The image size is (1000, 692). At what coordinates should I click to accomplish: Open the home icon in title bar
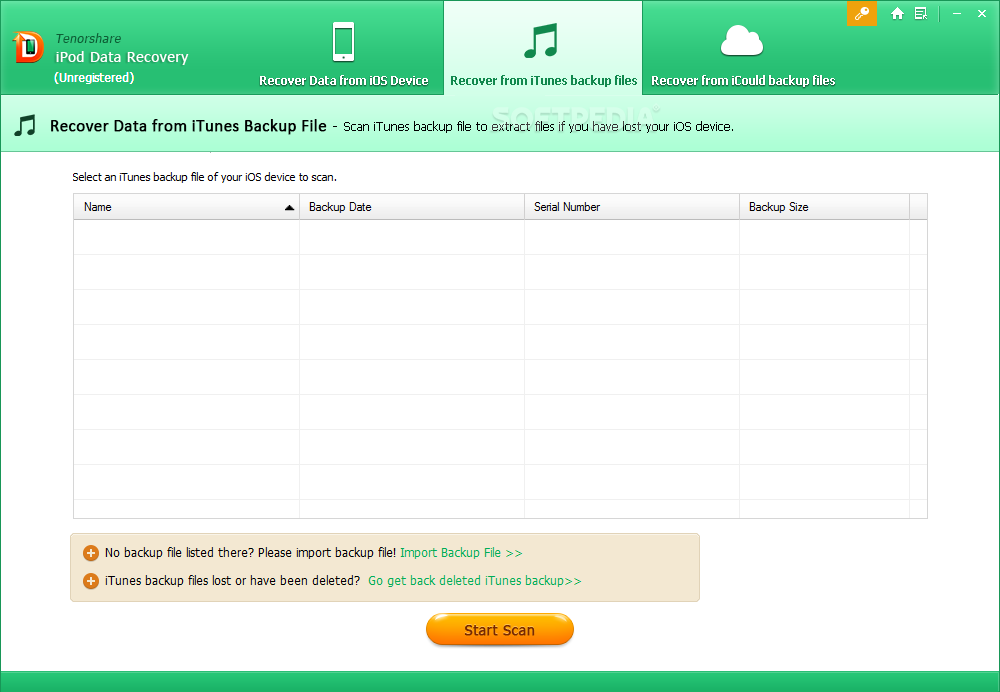[897, 13]
